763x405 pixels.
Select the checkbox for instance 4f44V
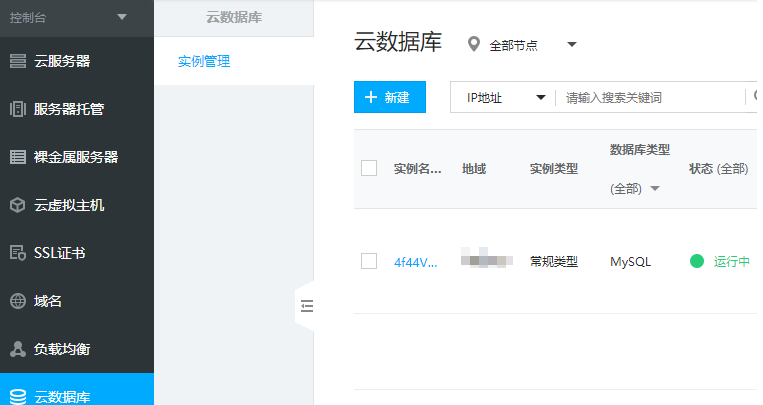[369, 261]
